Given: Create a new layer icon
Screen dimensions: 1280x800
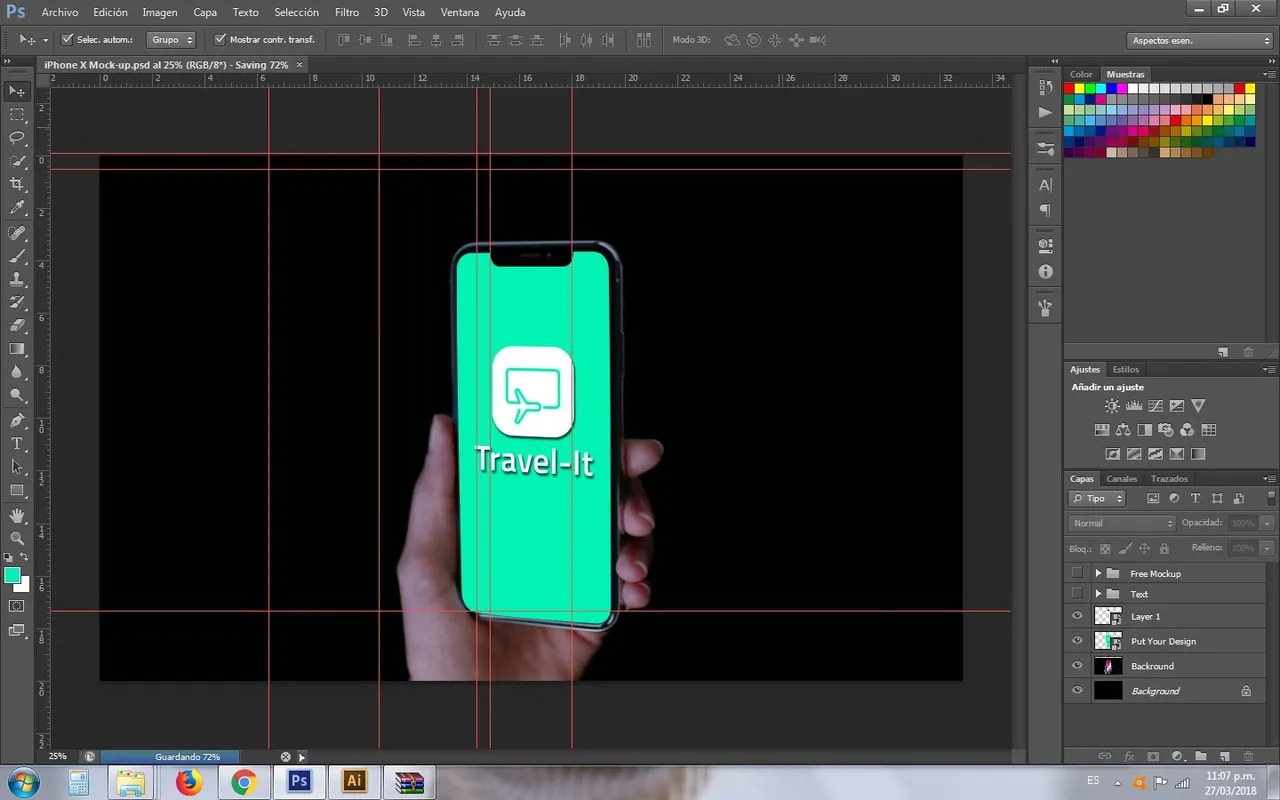Looking at the screenshot, I should (x=1224, y=757).
